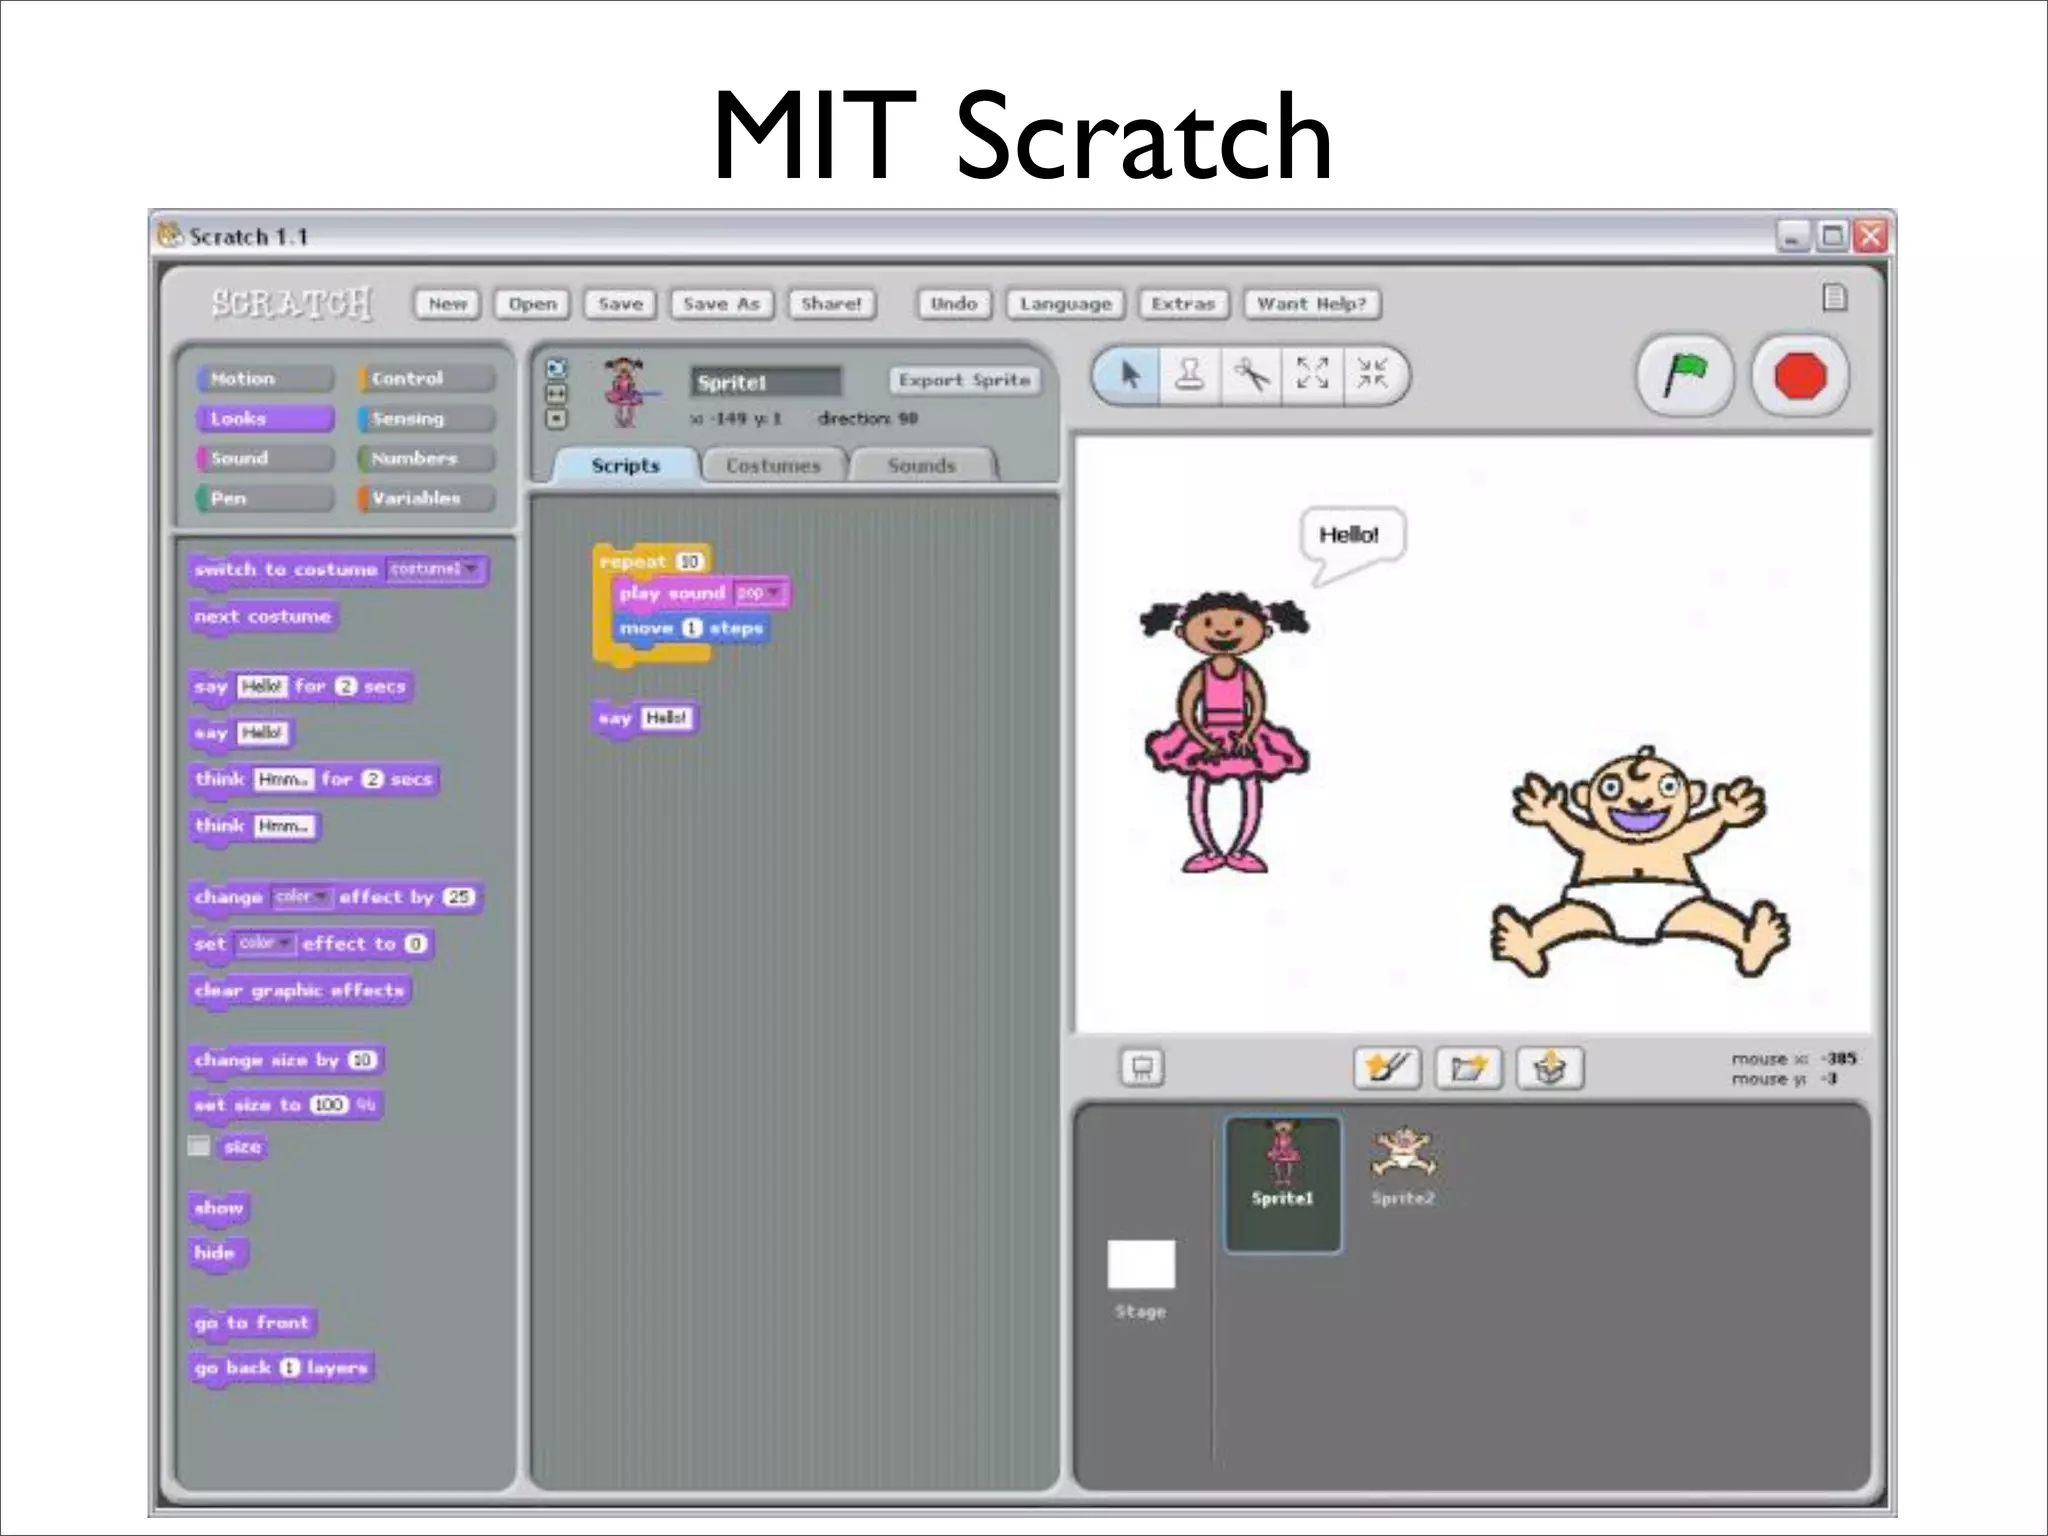Open pop dropdown in play sound block
The width and height of the screenshot is (2048, 1536).
coord(758,593)
